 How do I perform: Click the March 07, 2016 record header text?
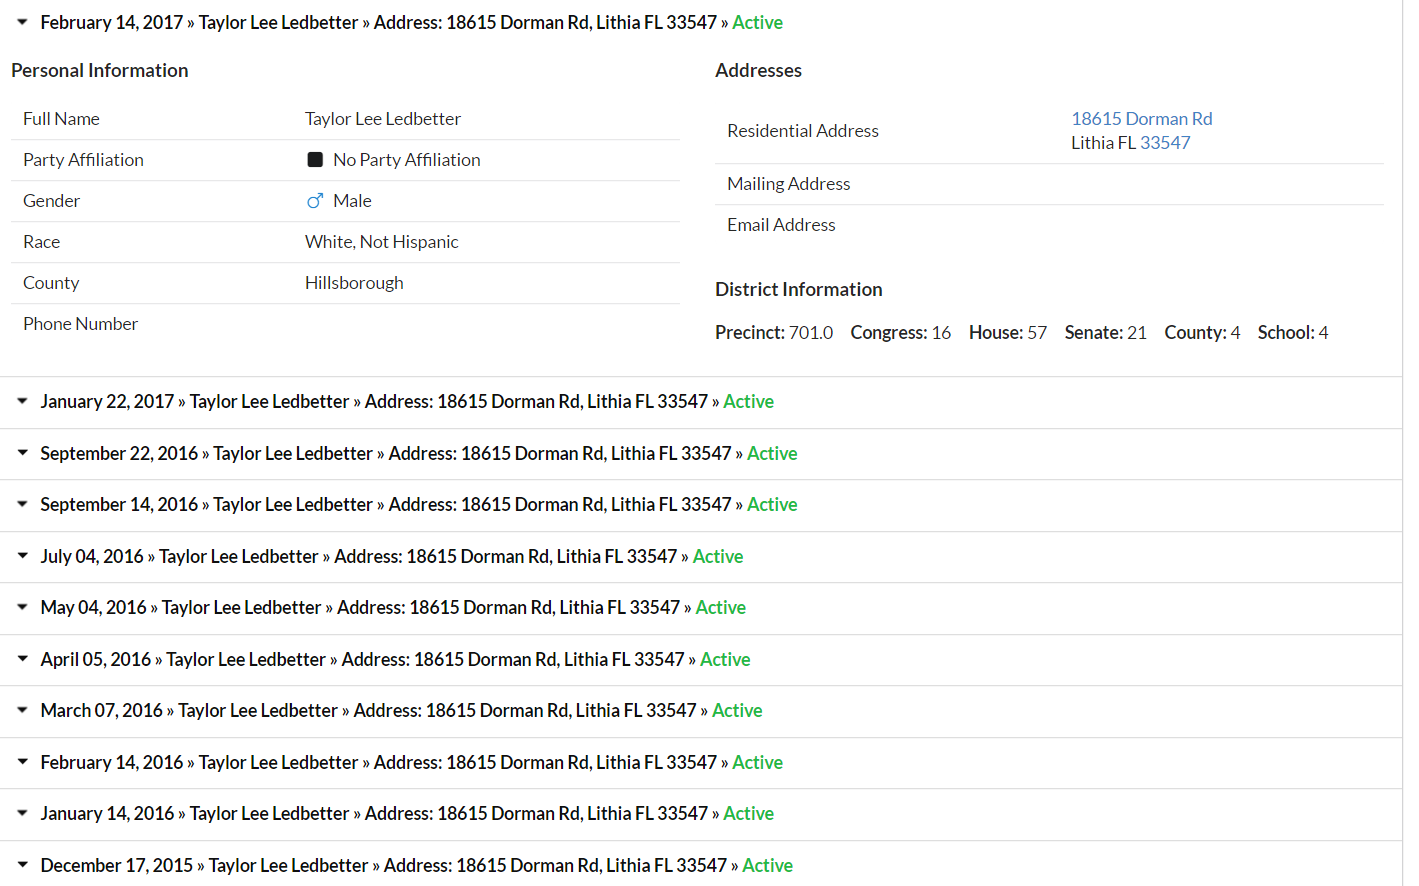[x=401, y=710]
